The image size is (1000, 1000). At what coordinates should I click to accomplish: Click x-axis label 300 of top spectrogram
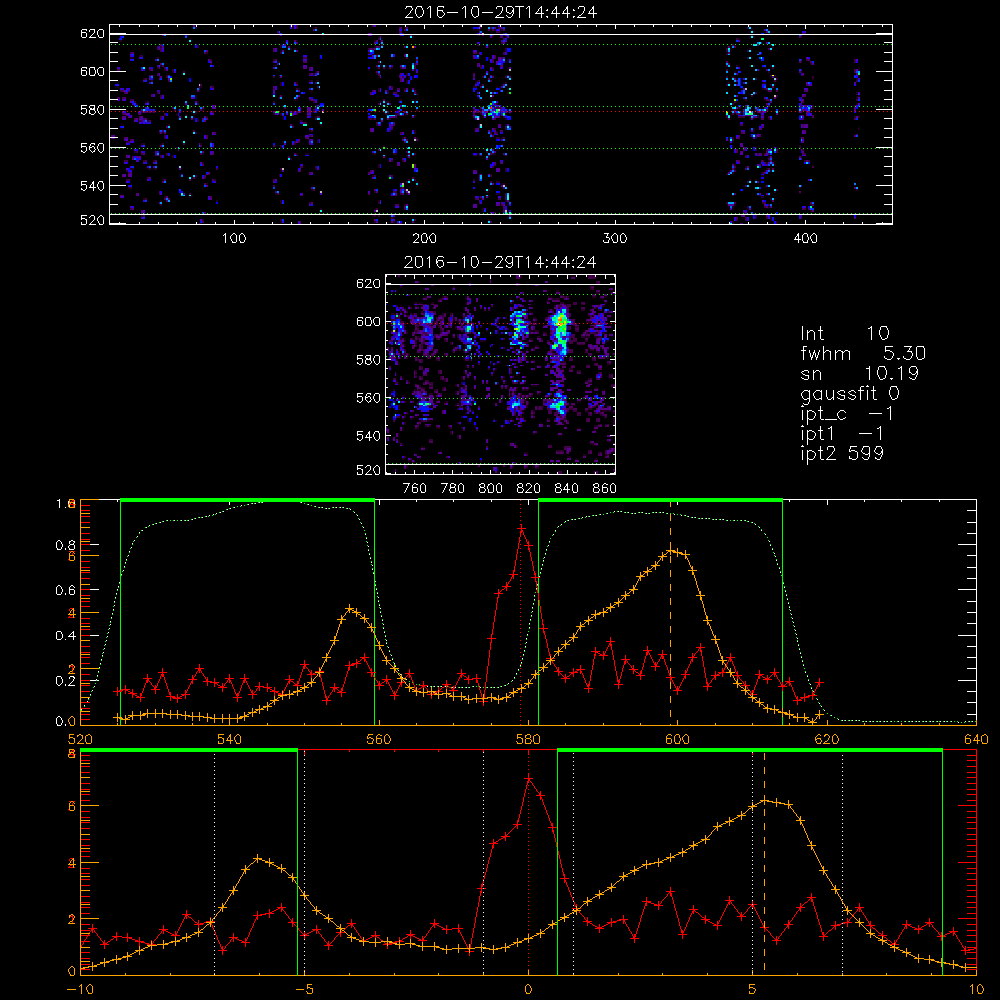tap(615, 239)
